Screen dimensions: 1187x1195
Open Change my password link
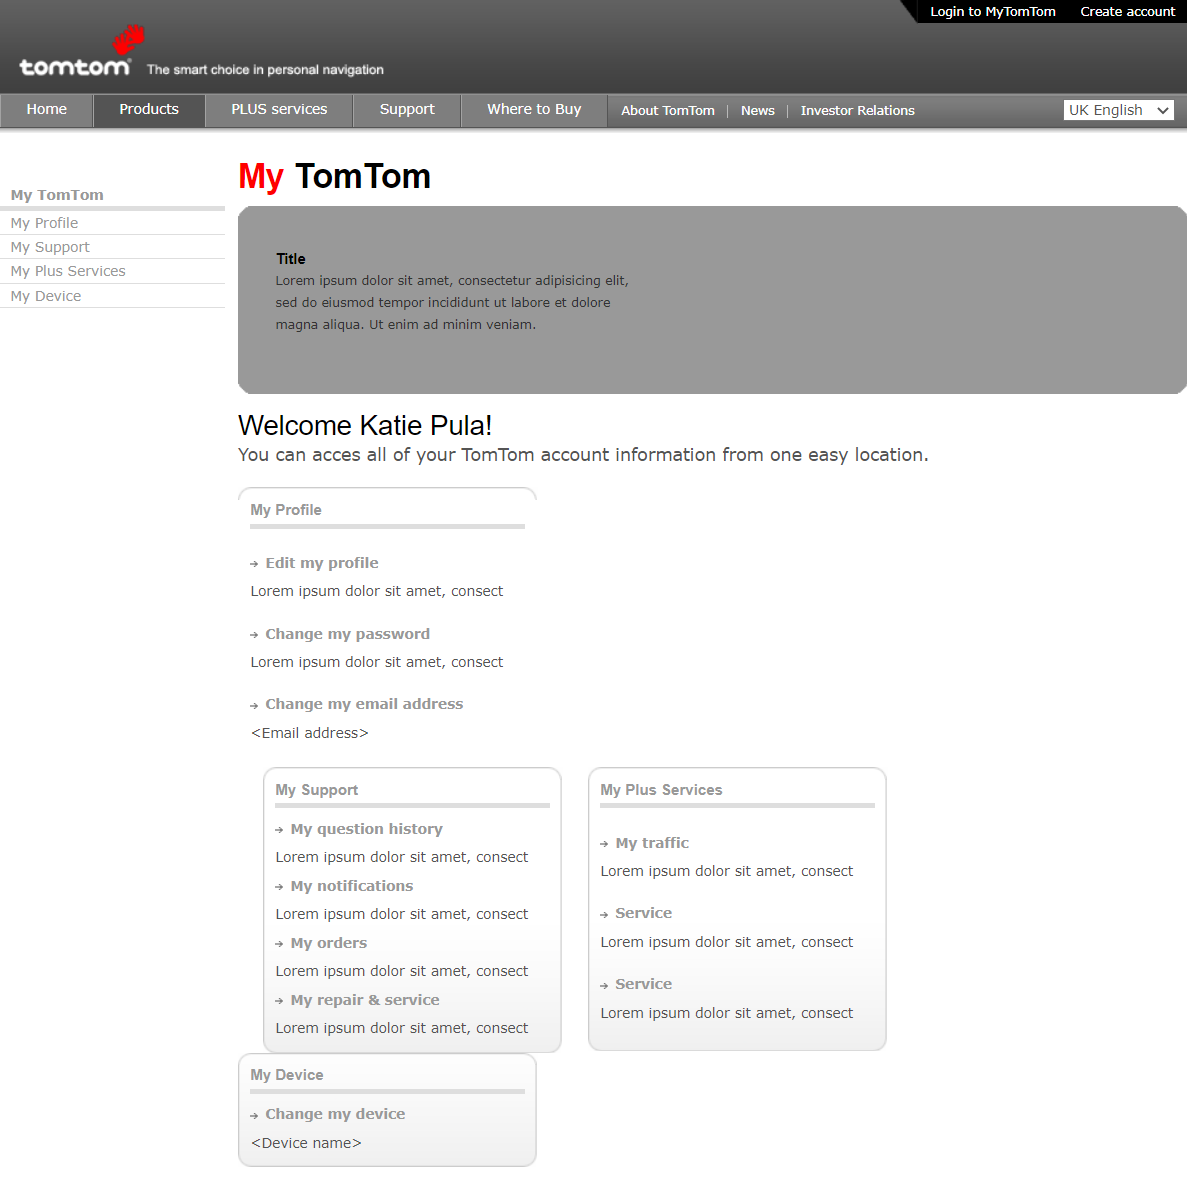pyautogui.click(x=347, y=634)
